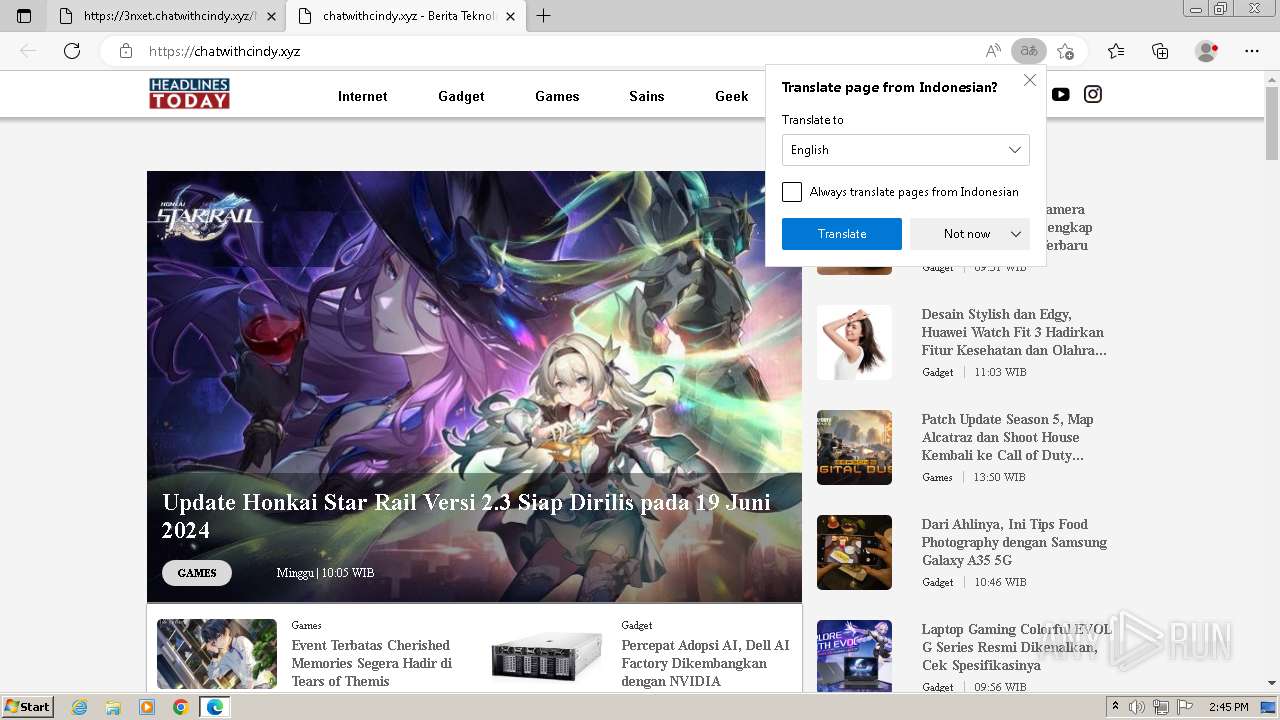Click the Tab actions menu icon
Image resolution: width=1280 pixels, height=720 pixels.
[x=24, y=16]
